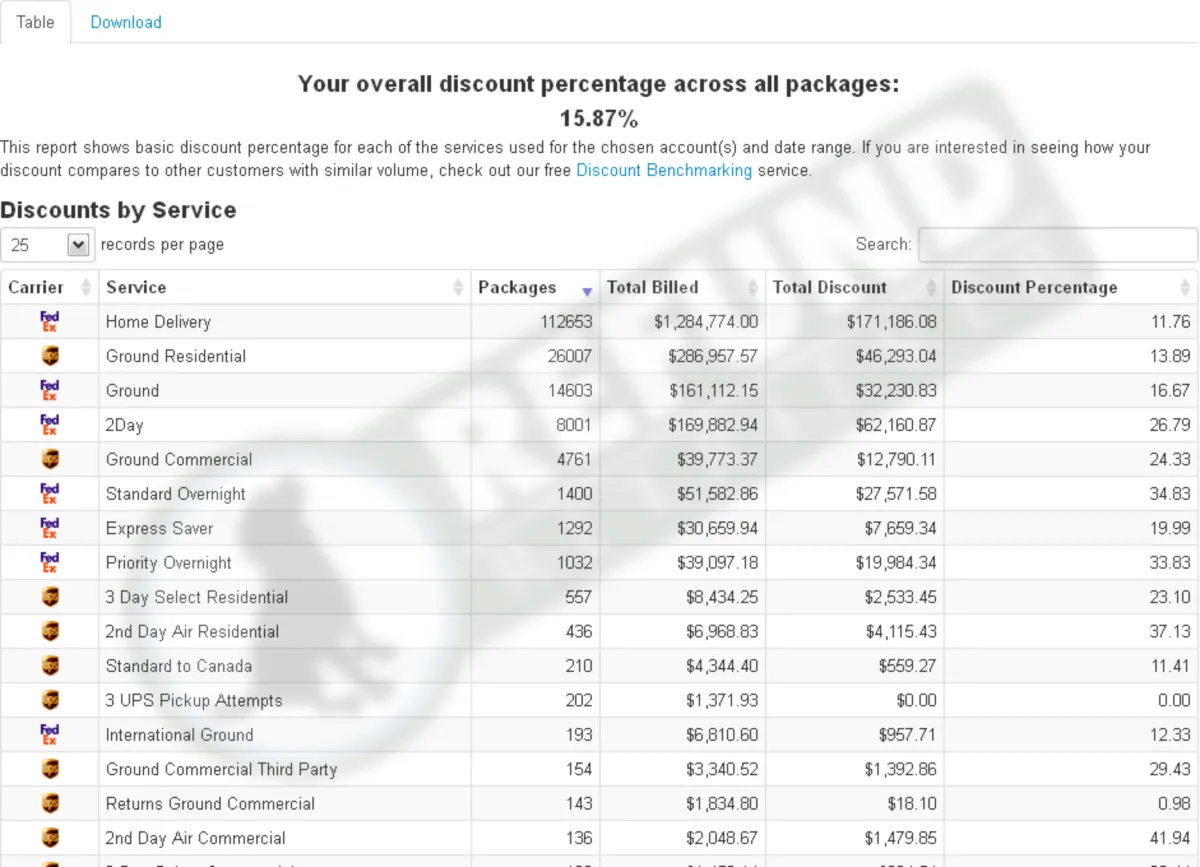Screen dimensions: 1200x867
Task: Sort by Discount Percentage column header
Action: click(1069, 288)
